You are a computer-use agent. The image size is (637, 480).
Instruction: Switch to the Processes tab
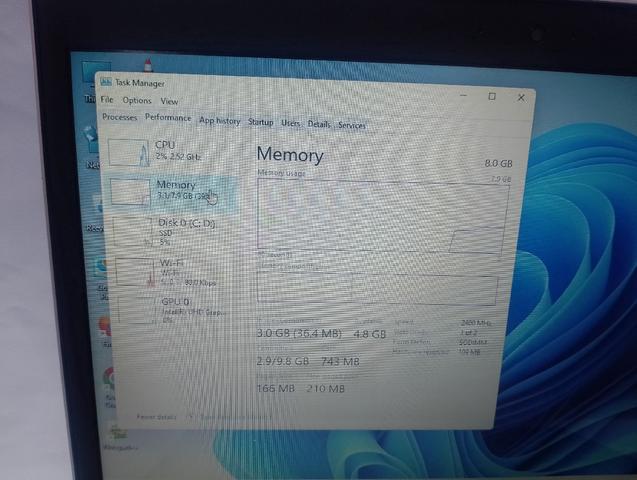click(x=119, y=117)
